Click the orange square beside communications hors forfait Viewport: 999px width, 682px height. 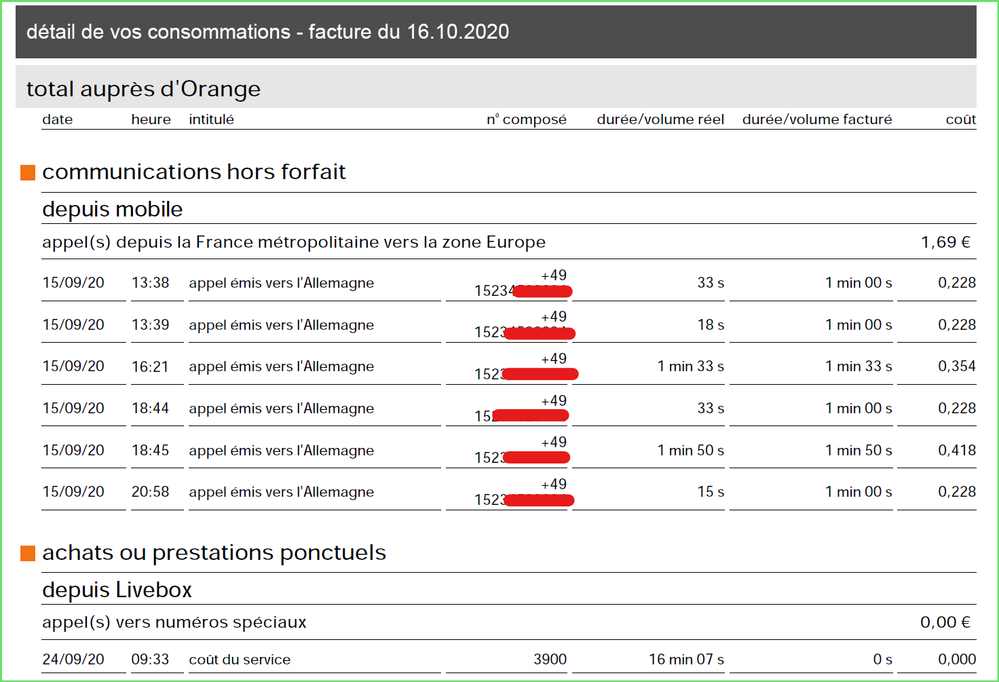tap(28, 173)
